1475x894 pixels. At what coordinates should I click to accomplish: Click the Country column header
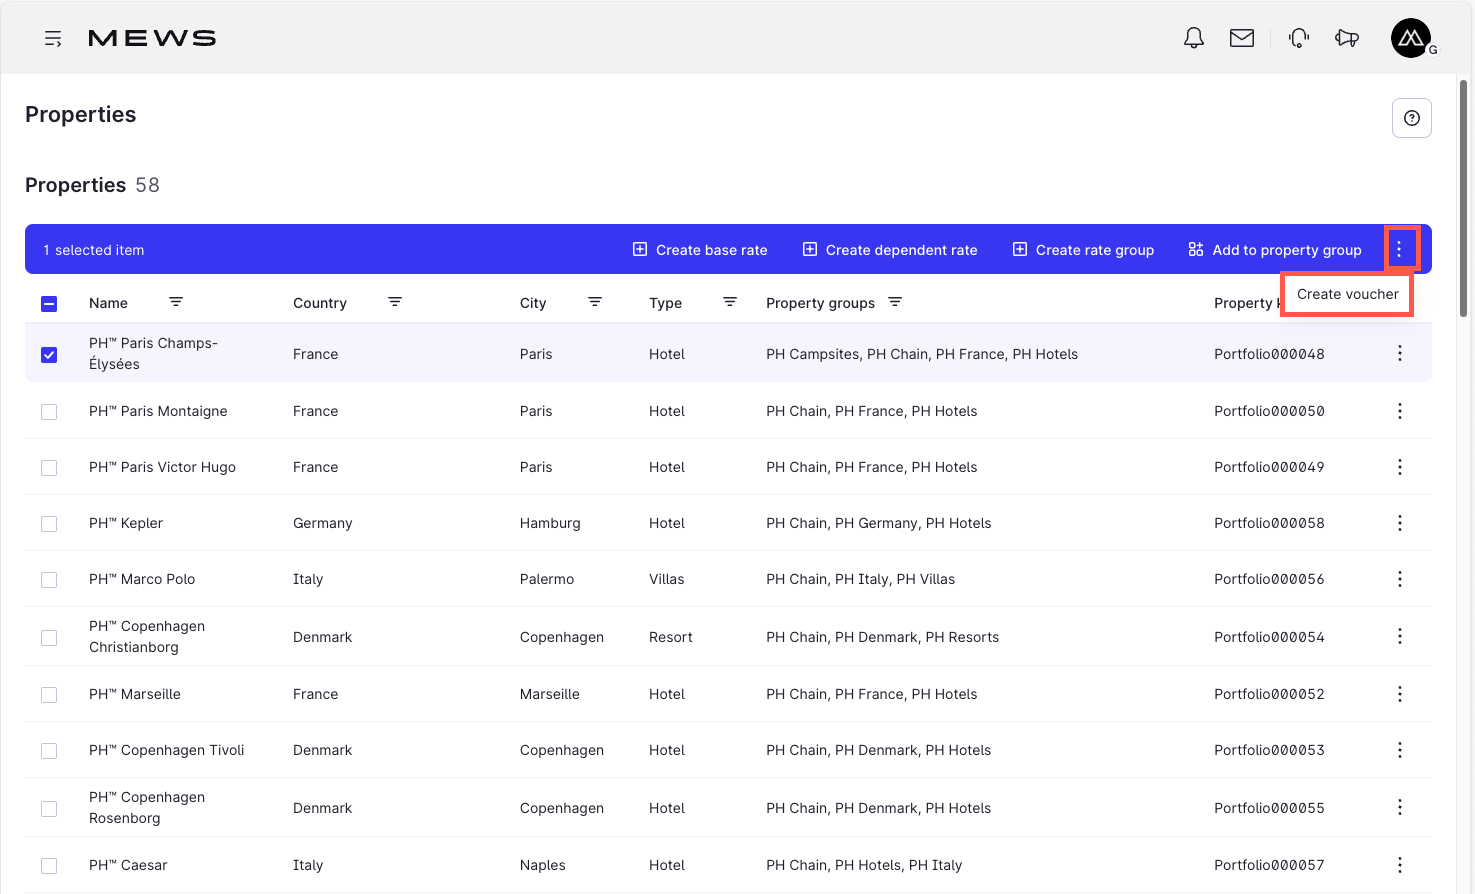320,303
